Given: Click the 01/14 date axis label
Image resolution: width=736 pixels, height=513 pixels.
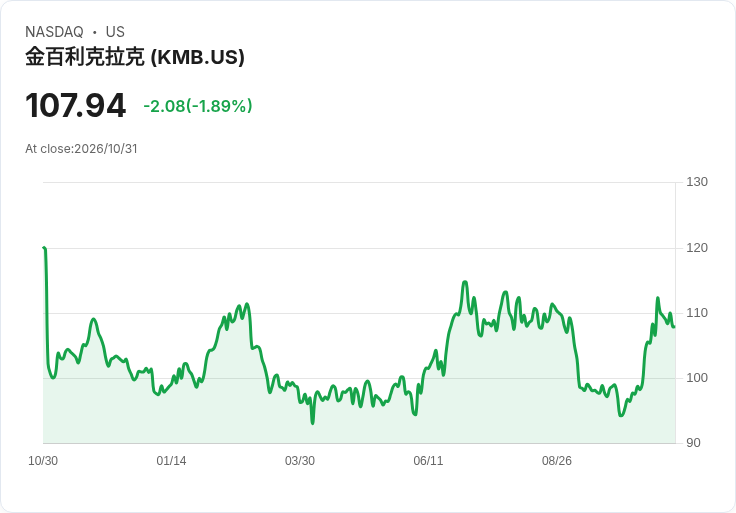Looking at the screenshot, I should [x=171, y=460].
